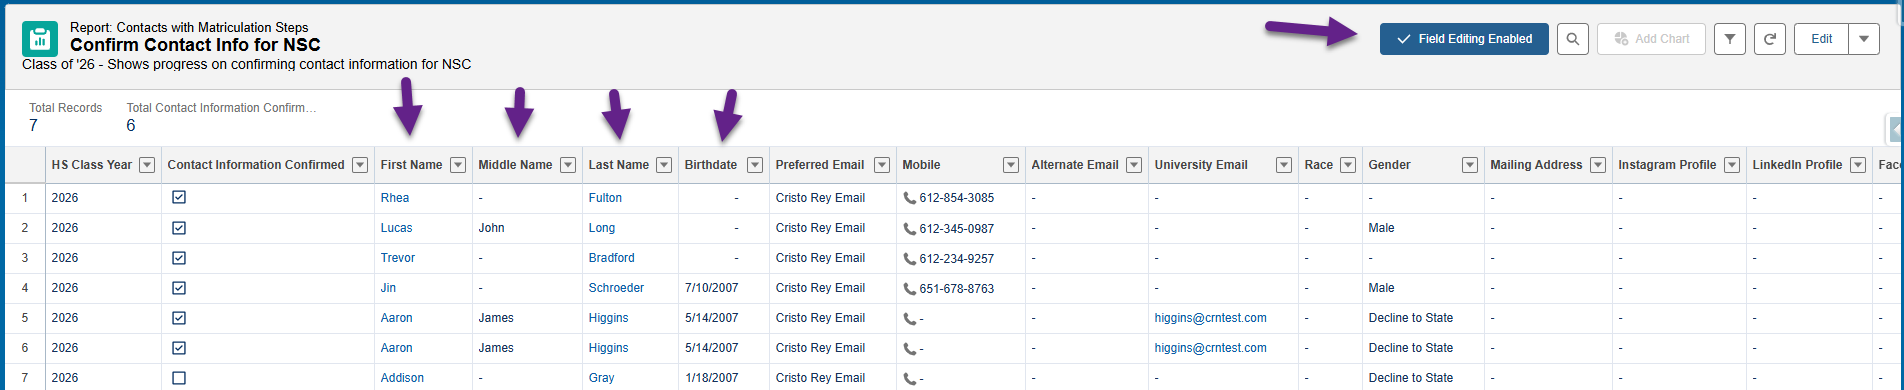Open First Name column dropdown menu
The height and width of the screenshot is (390, 1904).
458,165
